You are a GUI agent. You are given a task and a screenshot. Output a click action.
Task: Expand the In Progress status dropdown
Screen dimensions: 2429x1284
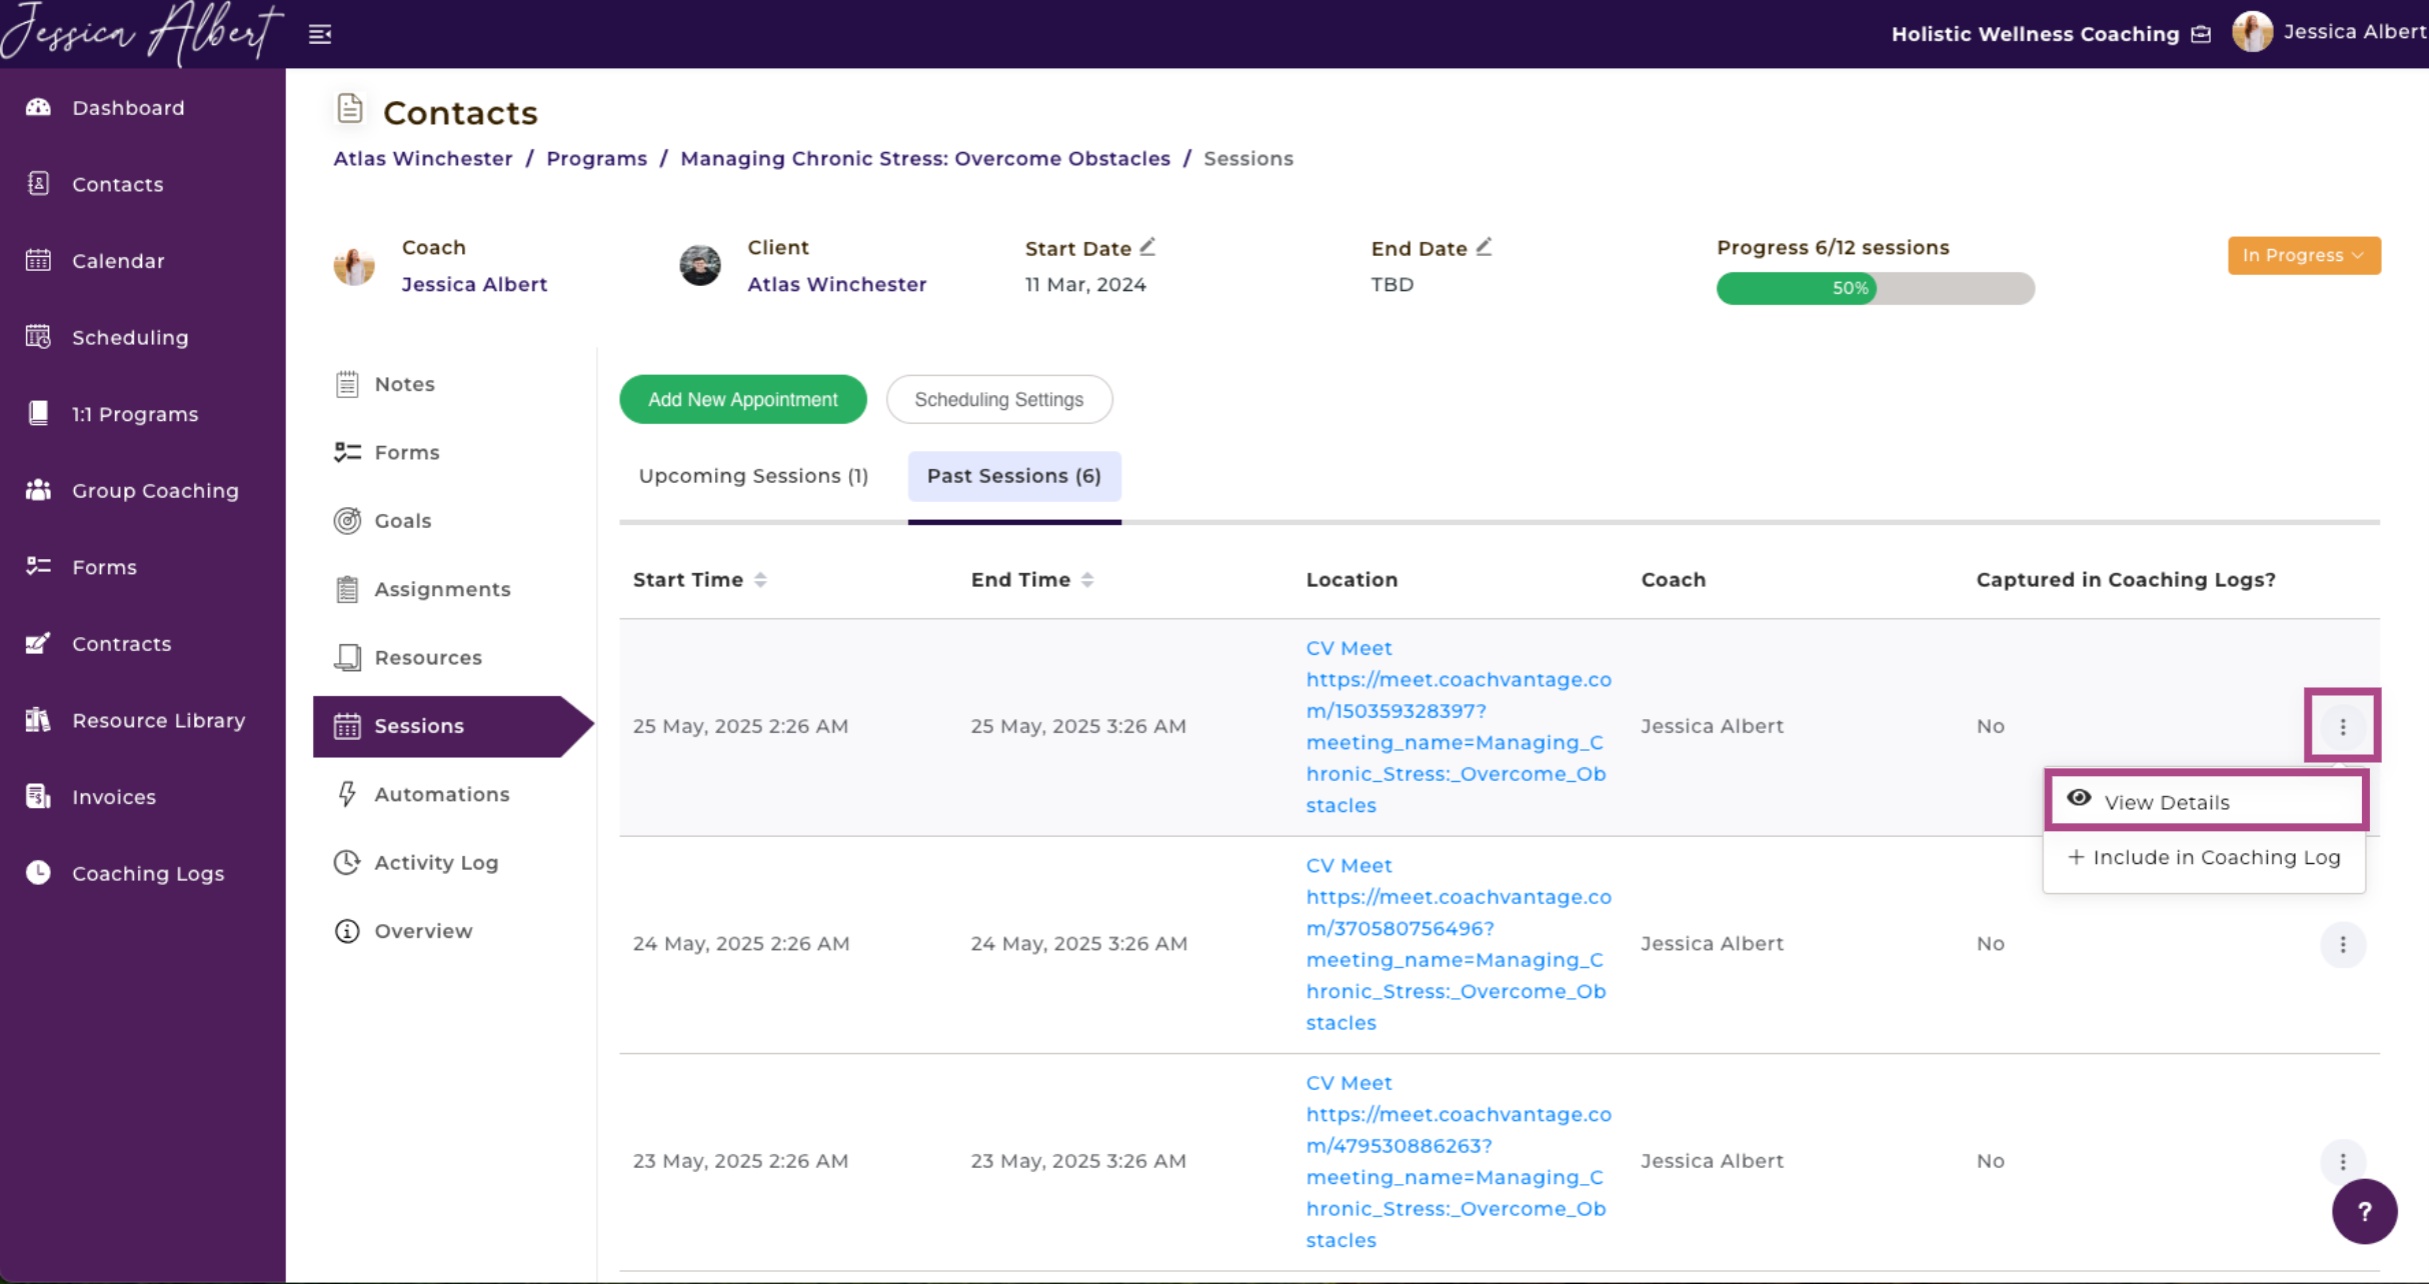[2303, 255]
